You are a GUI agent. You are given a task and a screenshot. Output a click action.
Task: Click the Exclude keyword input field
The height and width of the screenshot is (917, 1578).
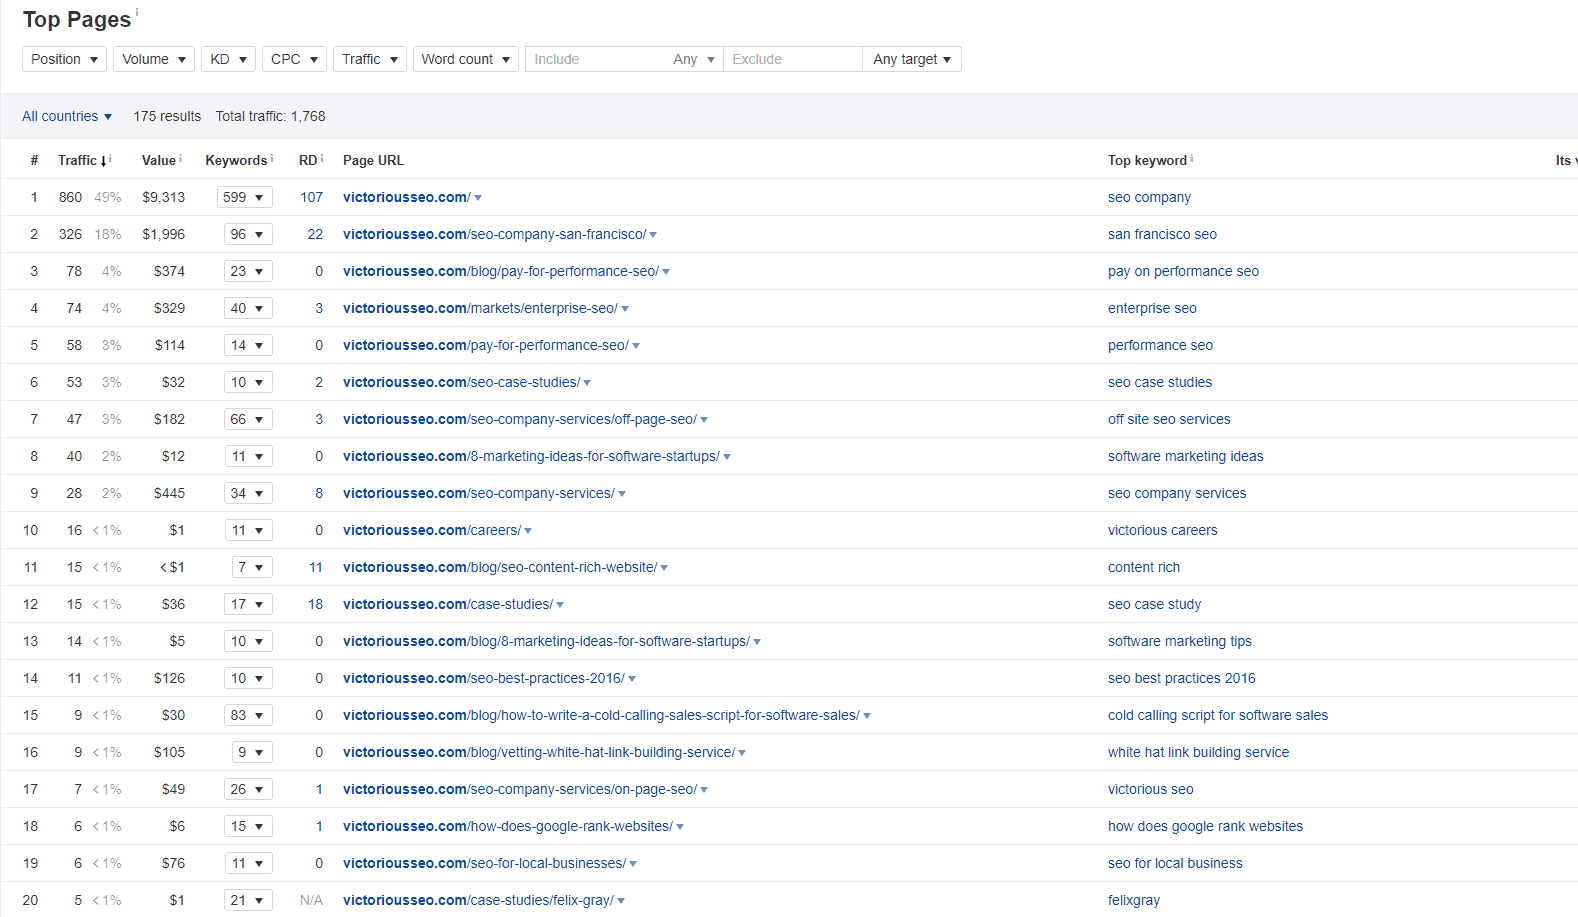793,59
